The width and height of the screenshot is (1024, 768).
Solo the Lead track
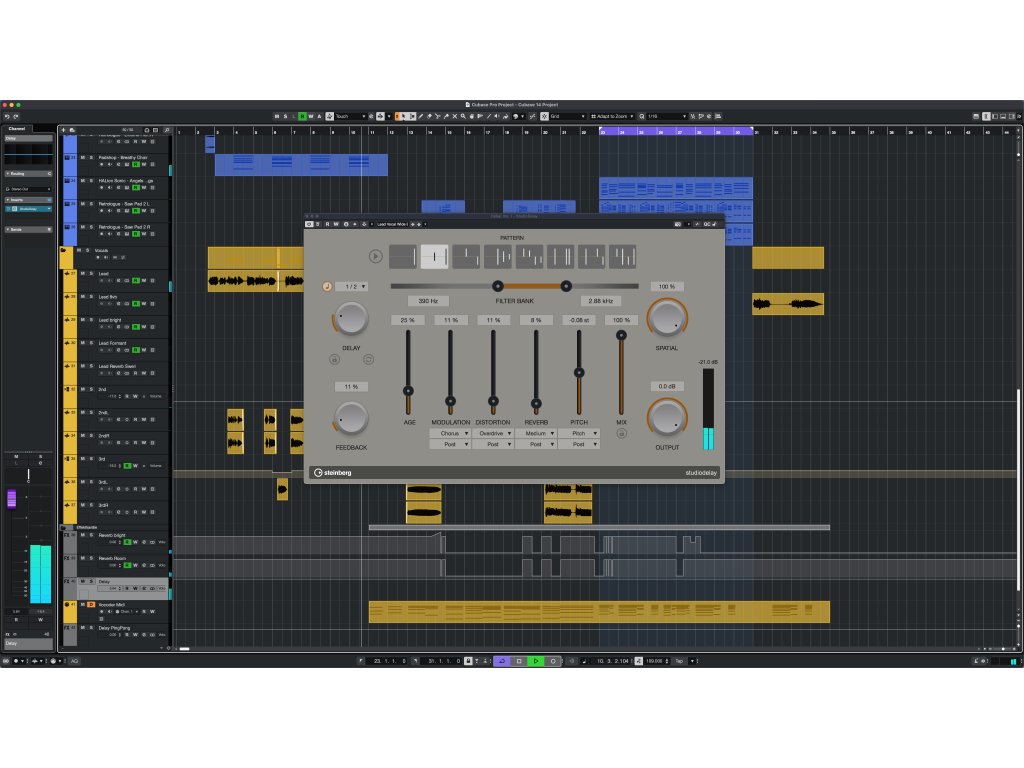91,274
